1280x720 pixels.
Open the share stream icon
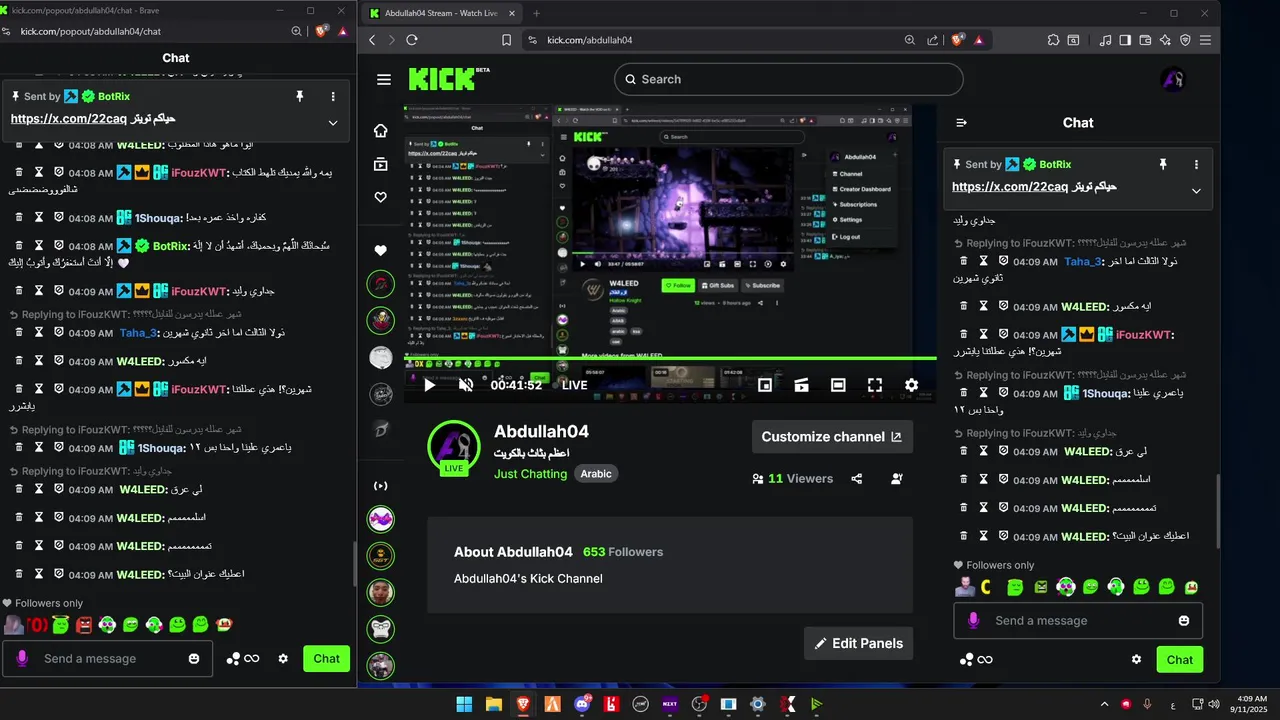857,479
